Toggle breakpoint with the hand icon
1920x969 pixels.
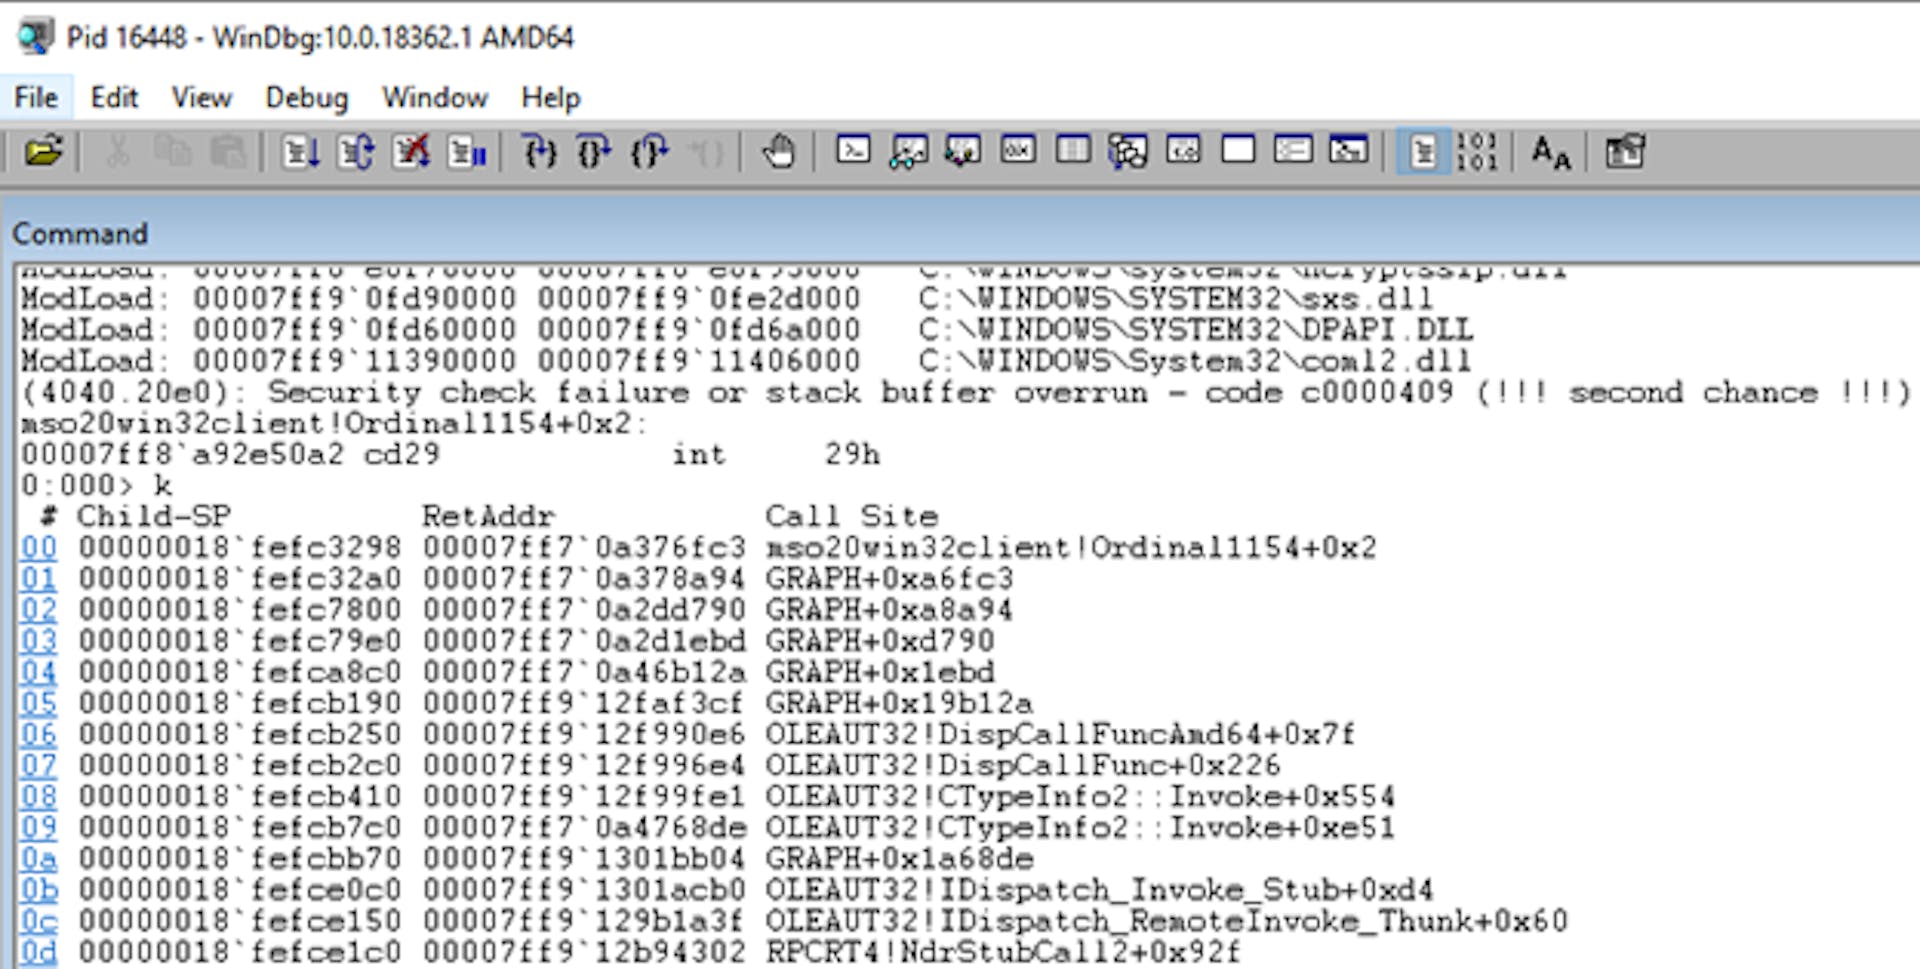pos(778,152)
